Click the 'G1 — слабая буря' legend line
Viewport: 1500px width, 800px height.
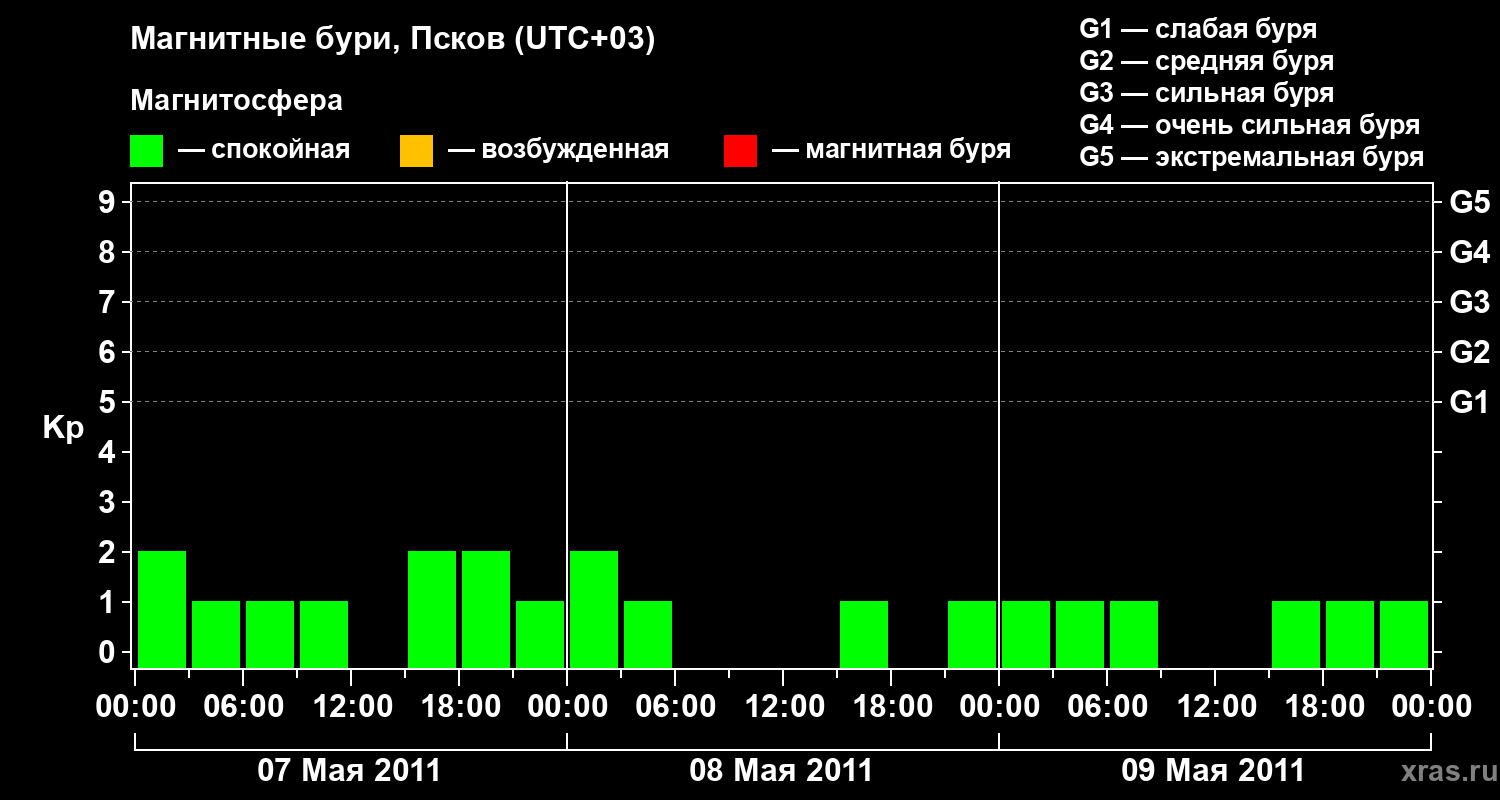pos(1198,29)
